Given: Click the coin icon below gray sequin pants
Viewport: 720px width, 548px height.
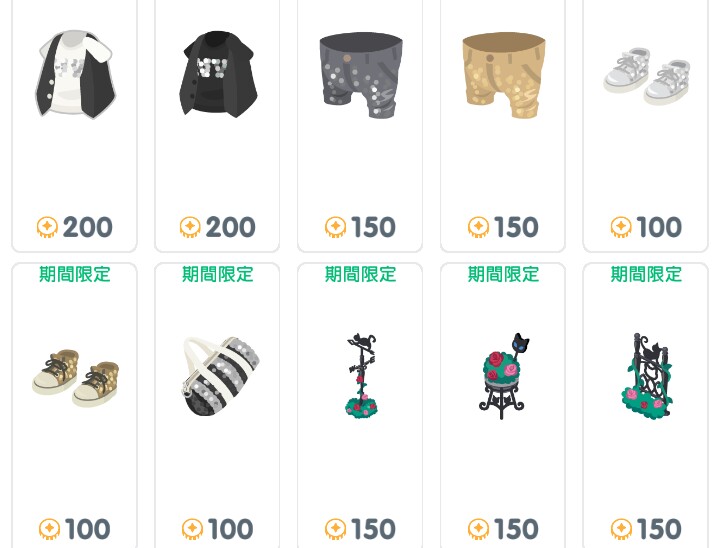Looking at the screenshot, I should pyautogui.click(x=335, y=227).
